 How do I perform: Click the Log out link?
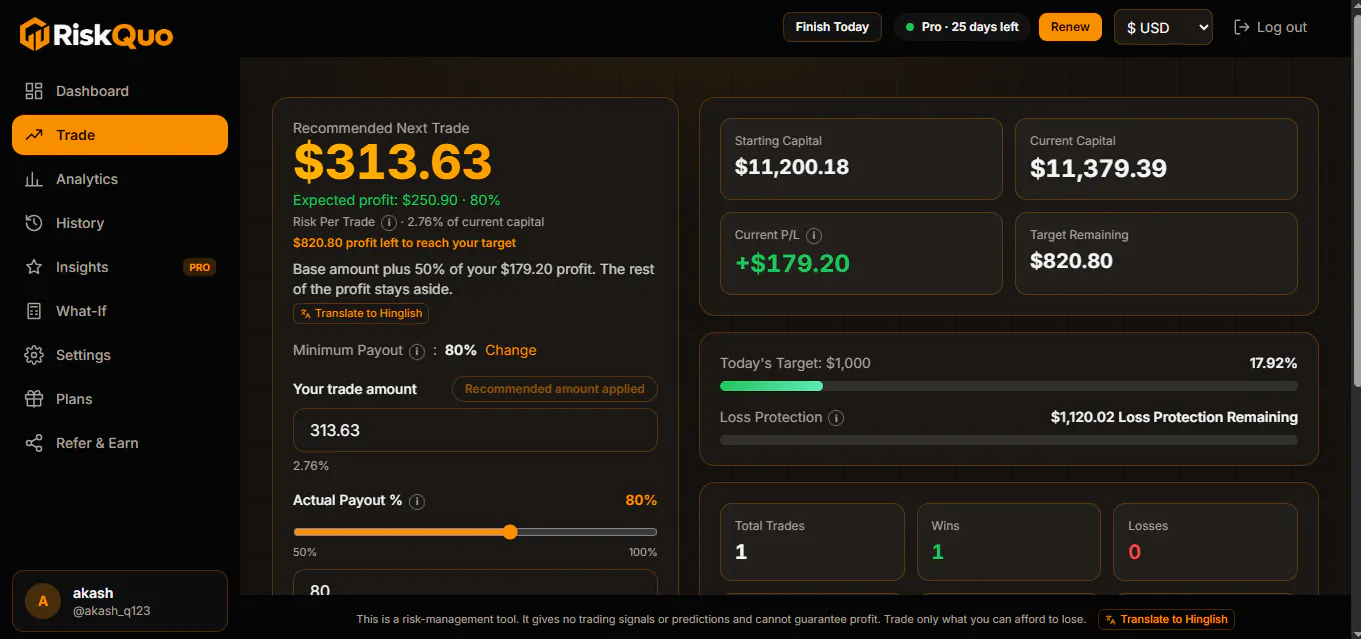click(1271, 27)
